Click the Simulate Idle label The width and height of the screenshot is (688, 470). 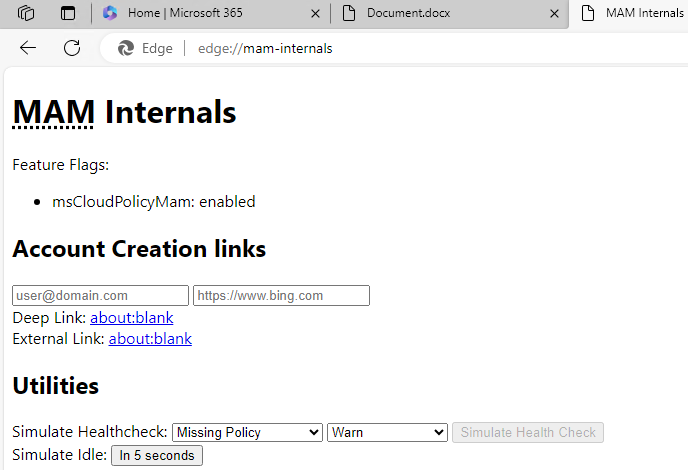click(x=60, y=455)
